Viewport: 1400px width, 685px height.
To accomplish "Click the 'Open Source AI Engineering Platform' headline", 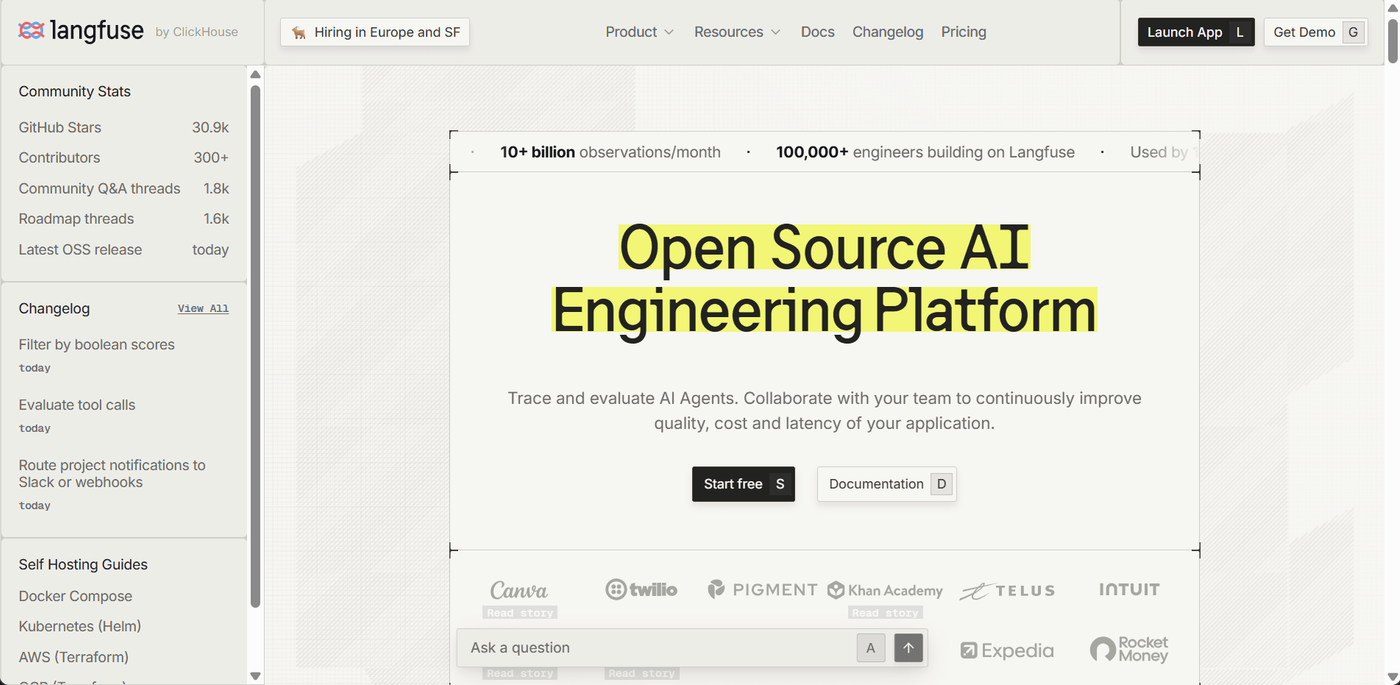I will 824,279.
